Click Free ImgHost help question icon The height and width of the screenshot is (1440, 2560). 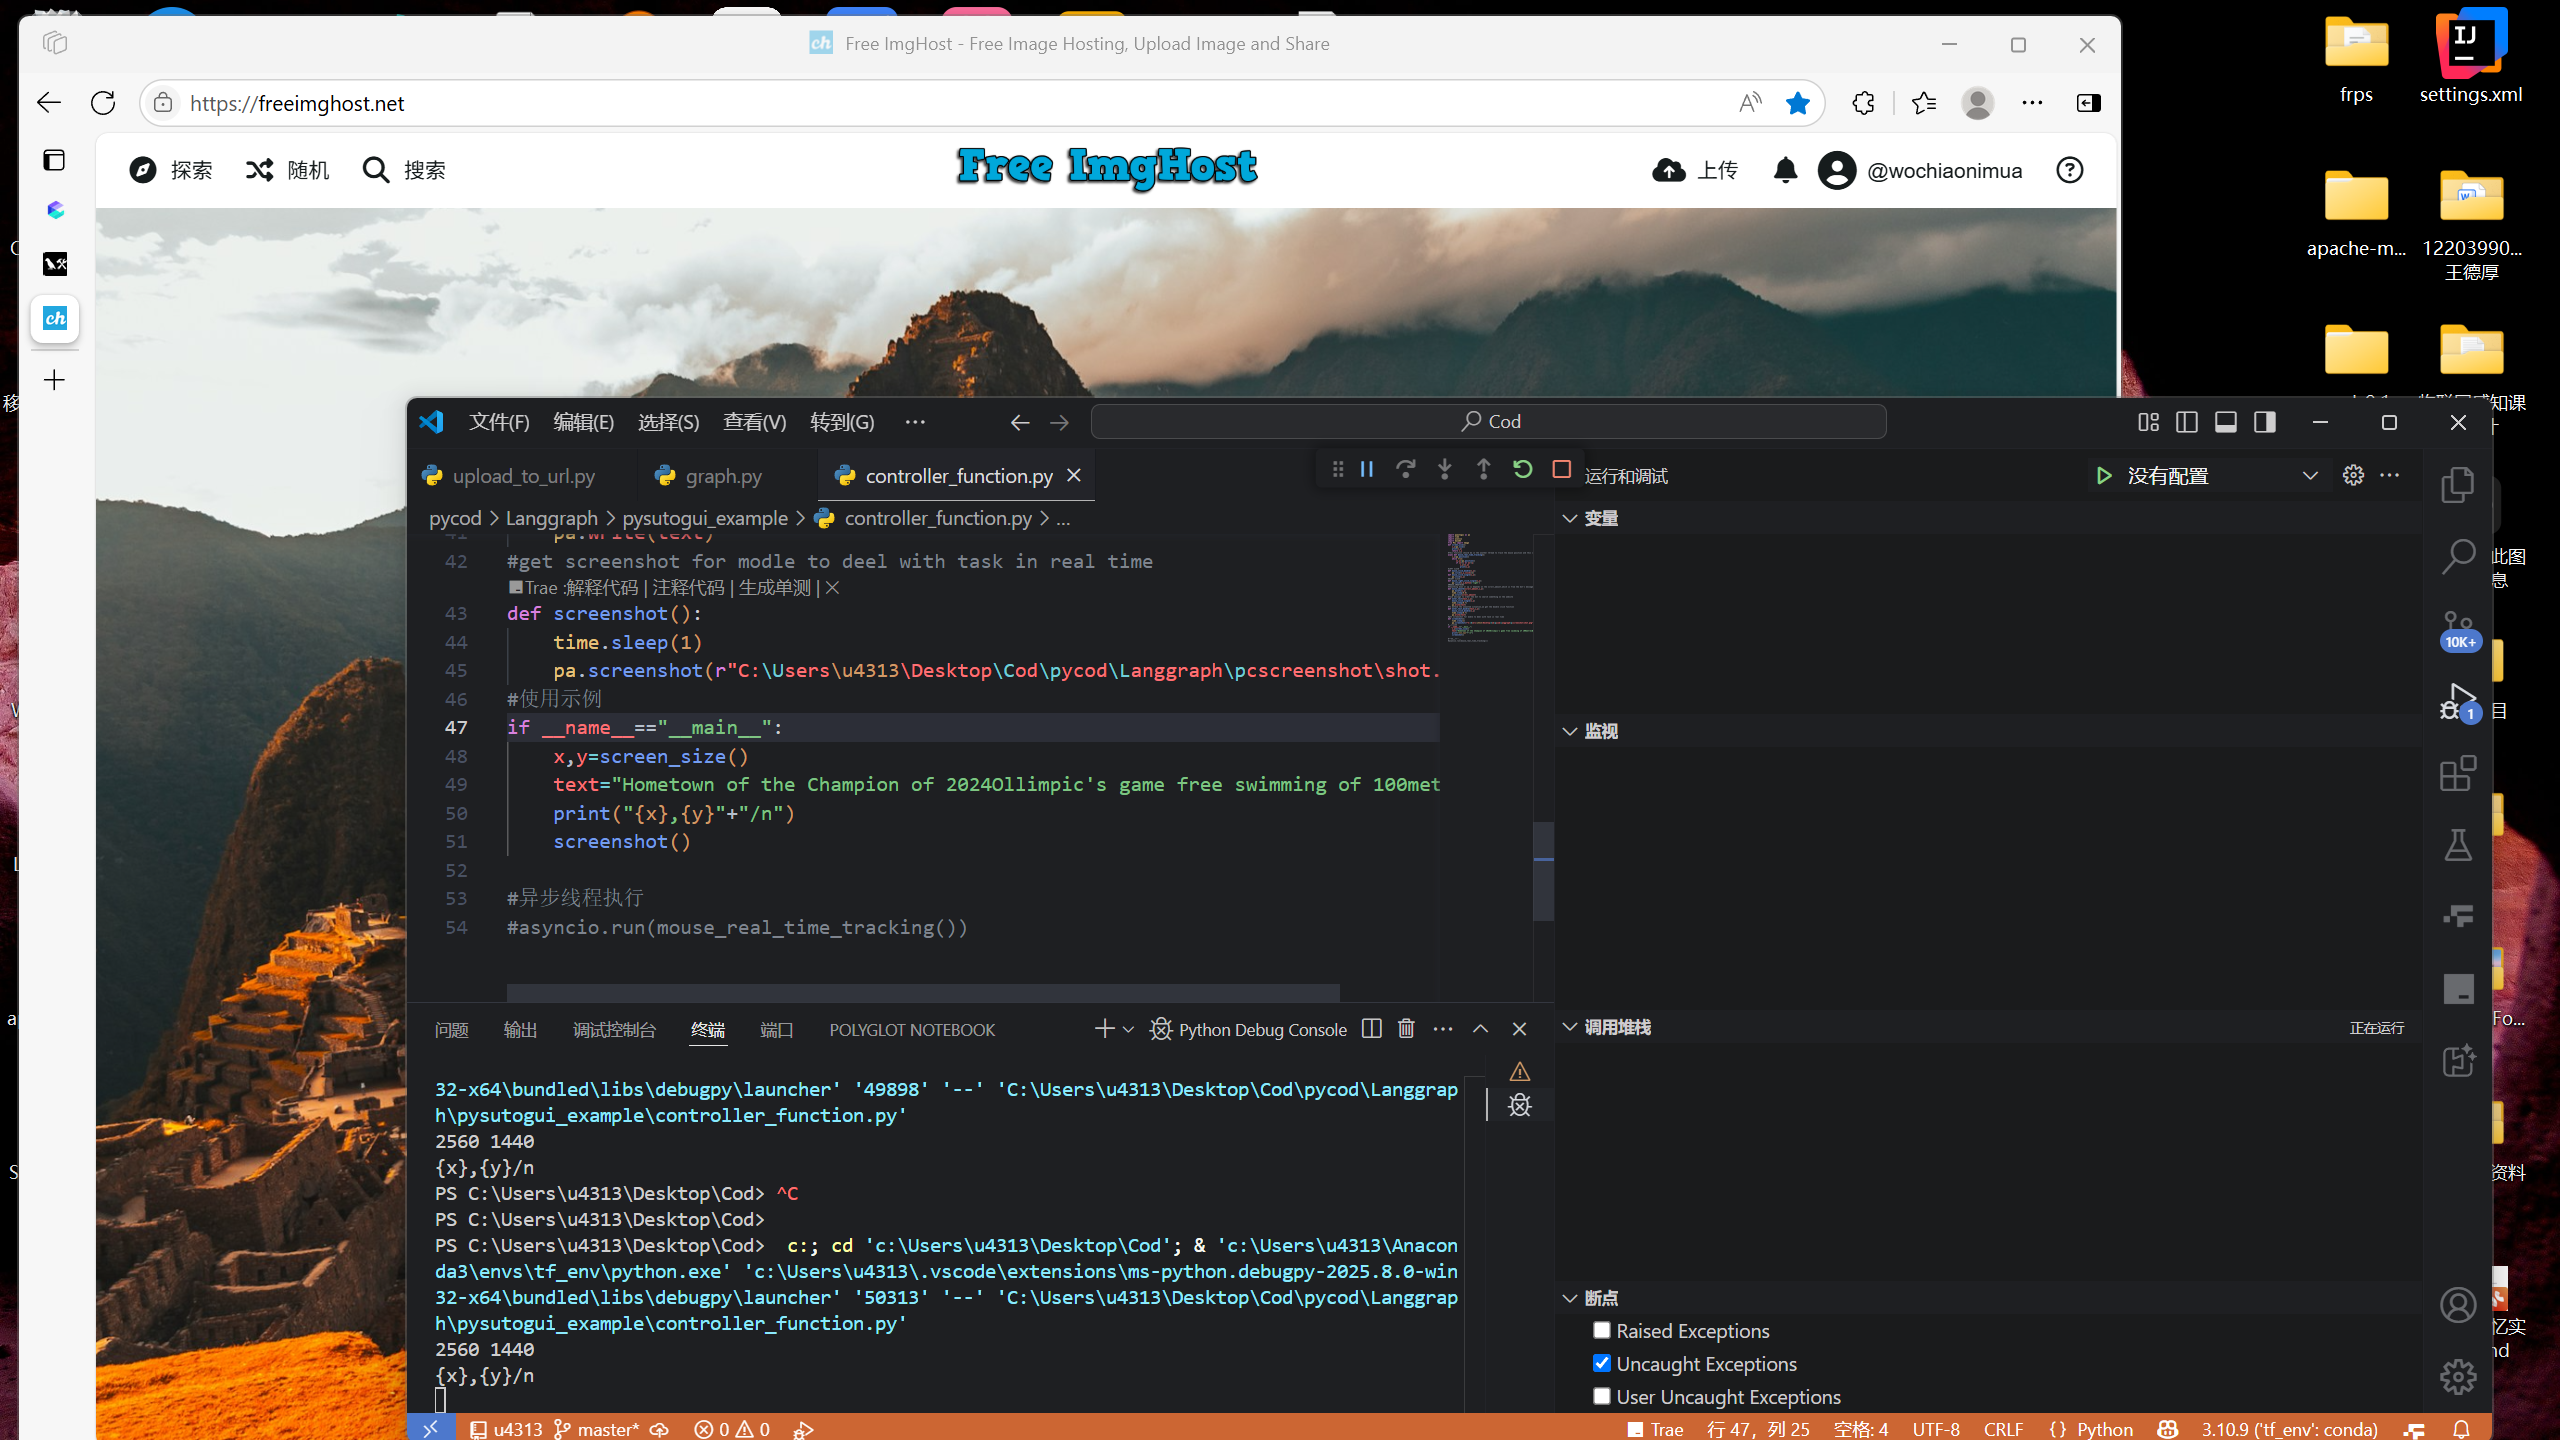tap(2070, 171)
